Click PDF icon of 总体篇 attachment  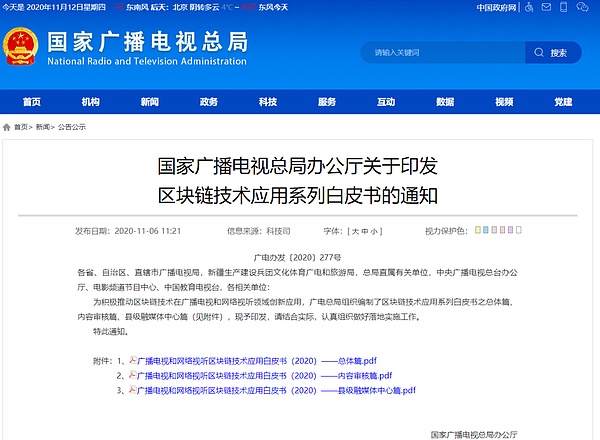(x=130, y=360)
